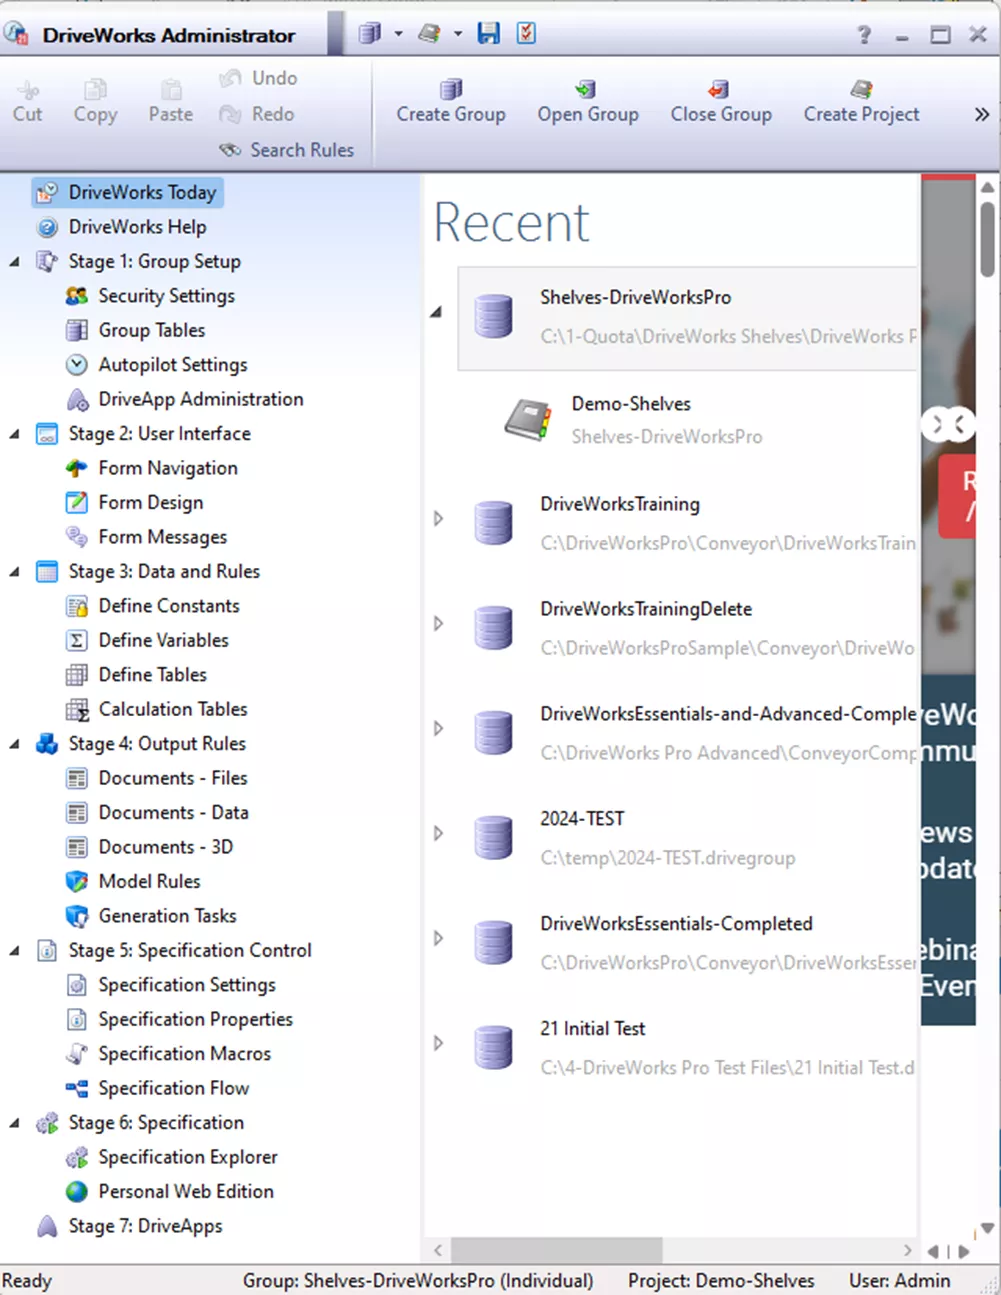Click the Cut button
1001x1295 pixels.
(x=28, y=101)
